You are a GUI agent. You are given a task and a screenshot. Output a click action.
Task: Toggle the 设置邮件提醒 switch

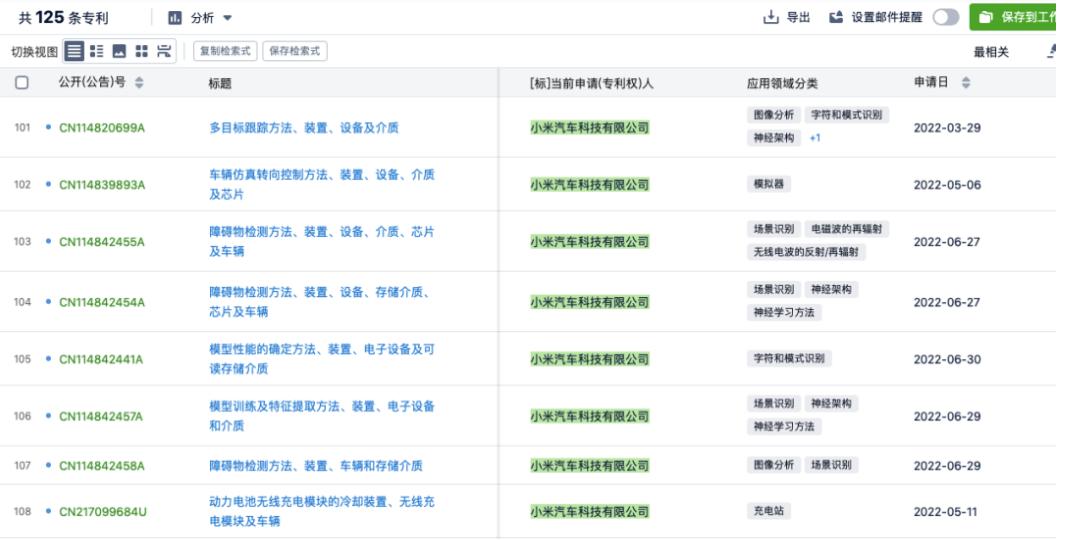(945, 17)
